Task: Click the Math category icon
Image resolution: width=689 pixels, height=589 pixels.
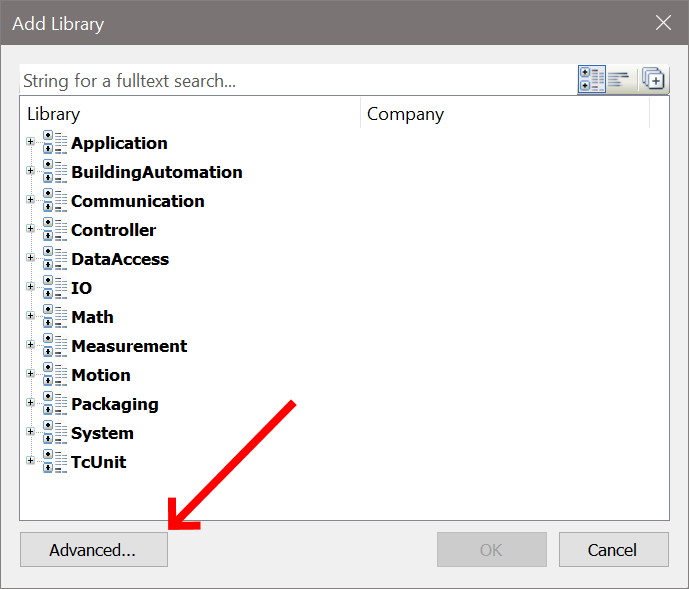Action: tap(55, 317)
